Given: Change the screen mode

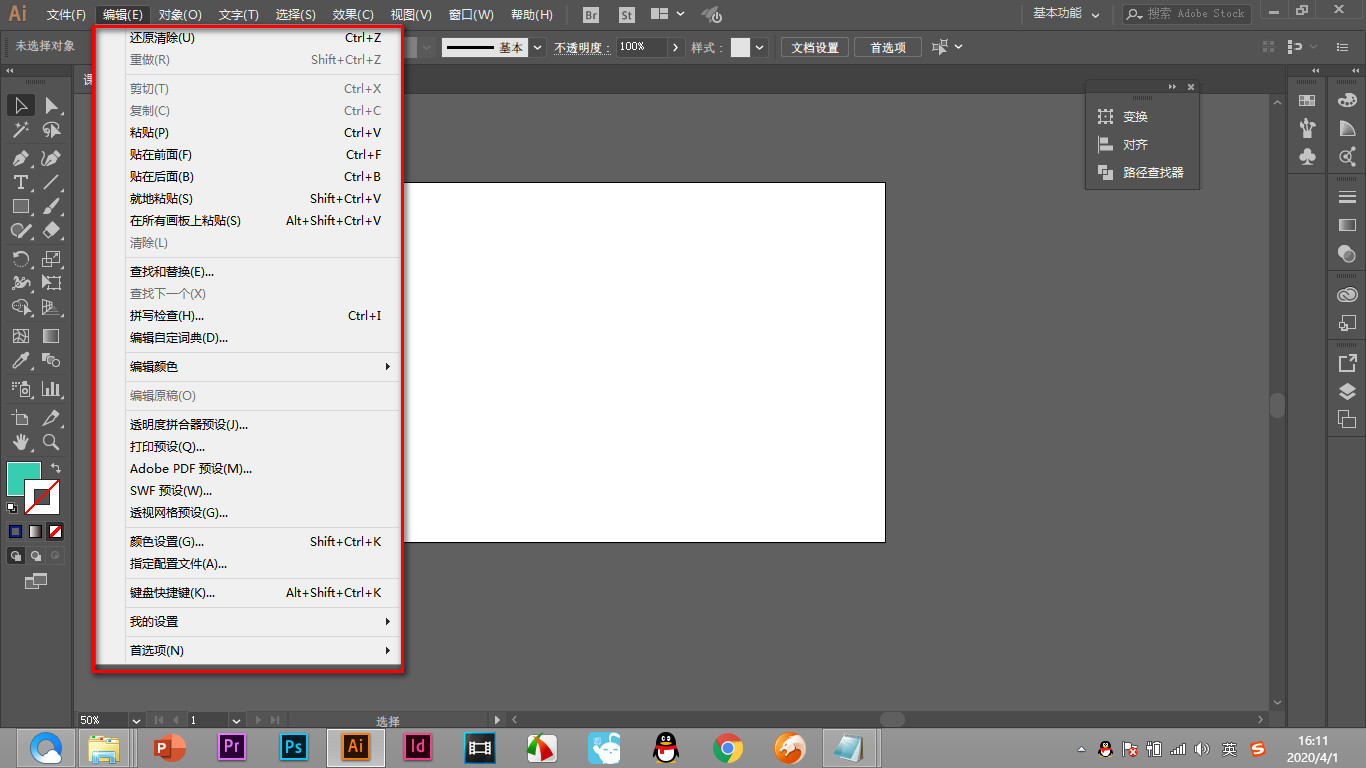Looking at the screenshot, I should tap(36, 580).
